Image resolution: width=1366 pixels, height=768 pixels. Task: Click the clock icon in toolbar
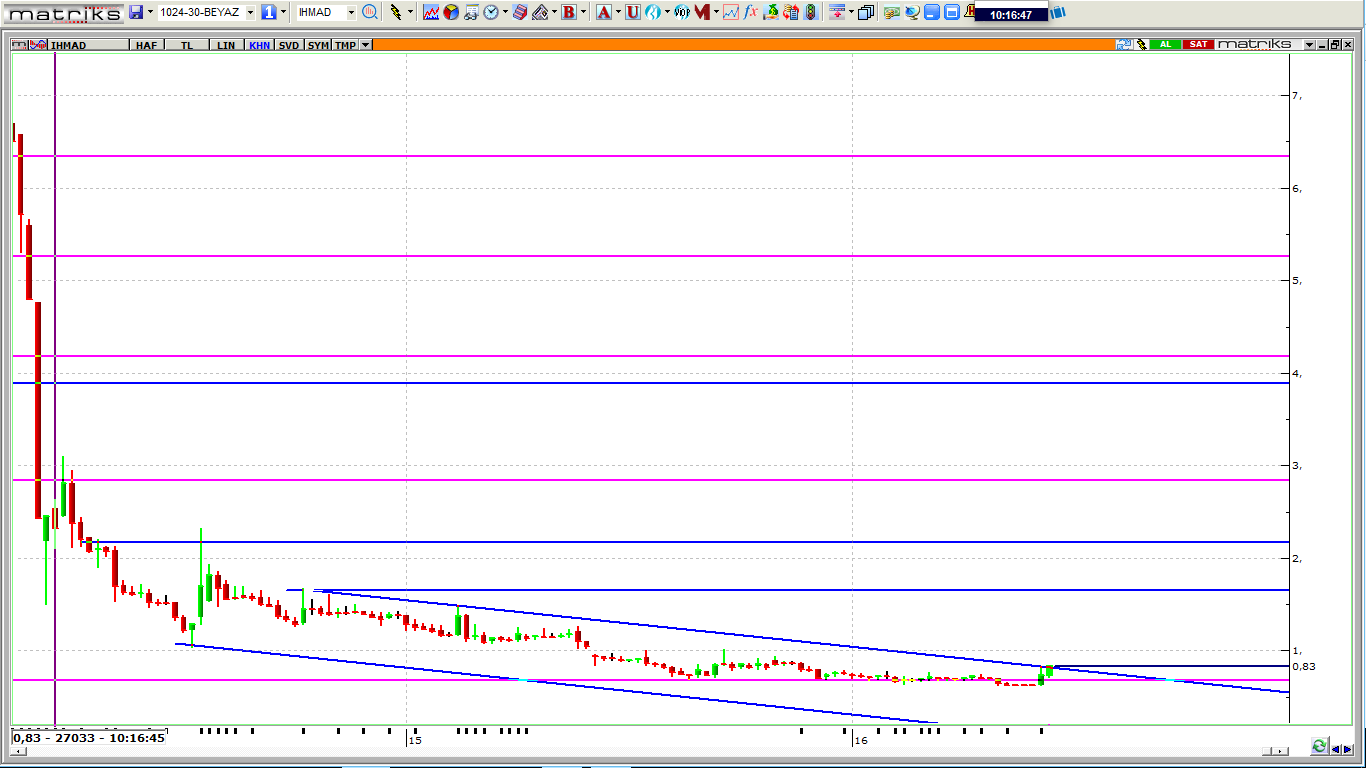point(491,12)
